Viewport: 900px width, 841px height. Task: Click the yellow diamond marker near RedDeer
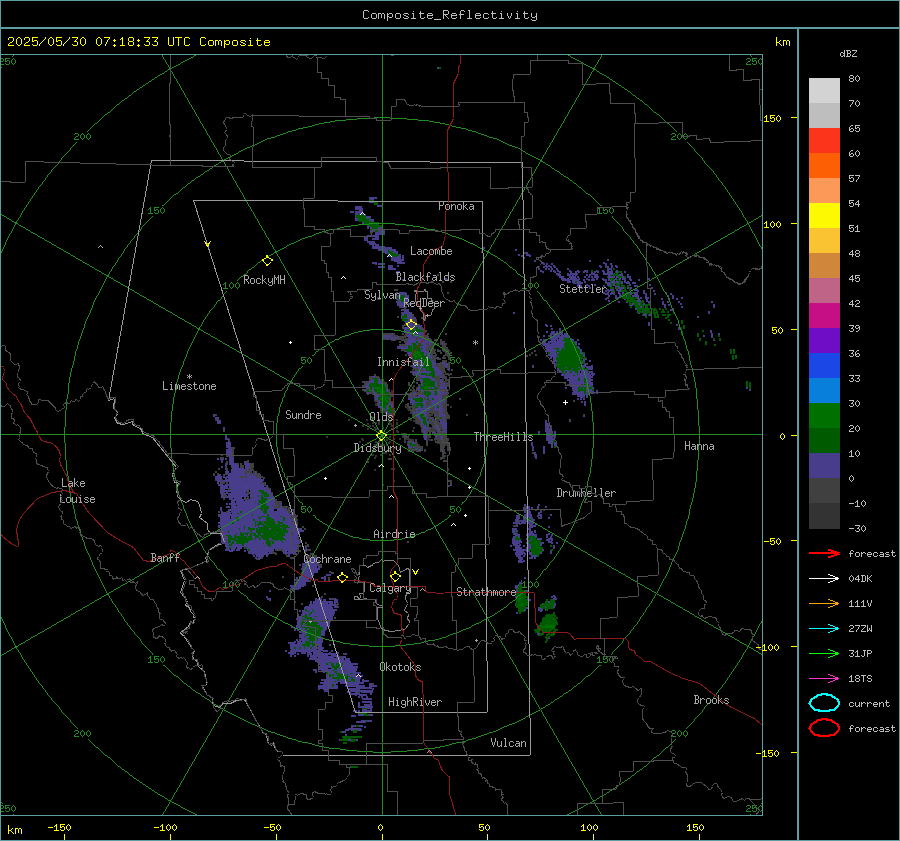[x=411, y=325]
